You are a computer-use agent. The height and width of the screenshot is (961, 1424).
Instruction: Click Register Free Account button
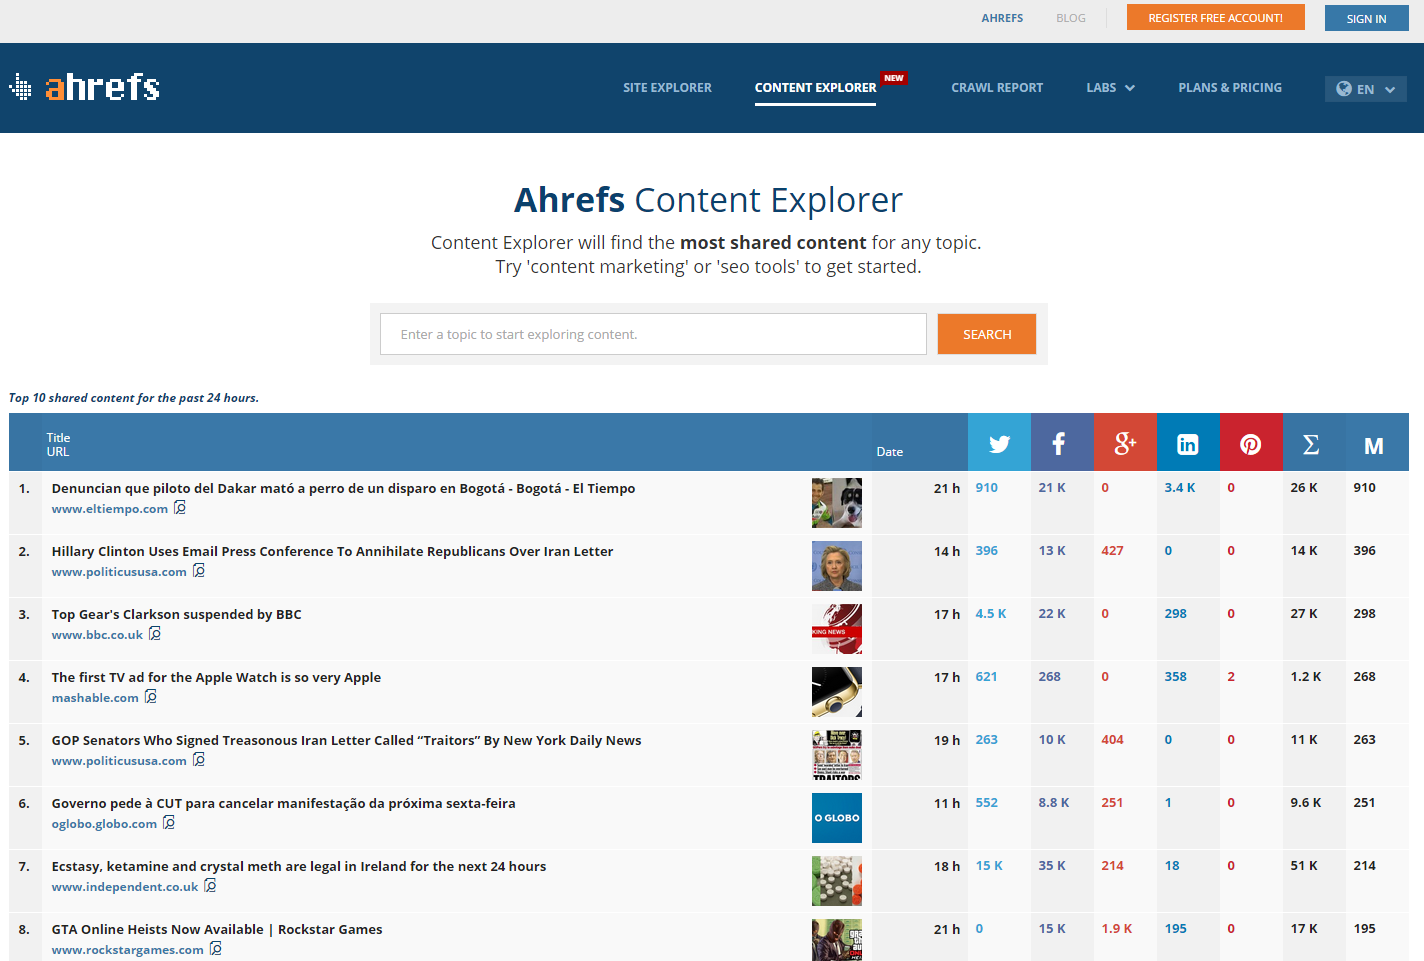pos(1216,18)
